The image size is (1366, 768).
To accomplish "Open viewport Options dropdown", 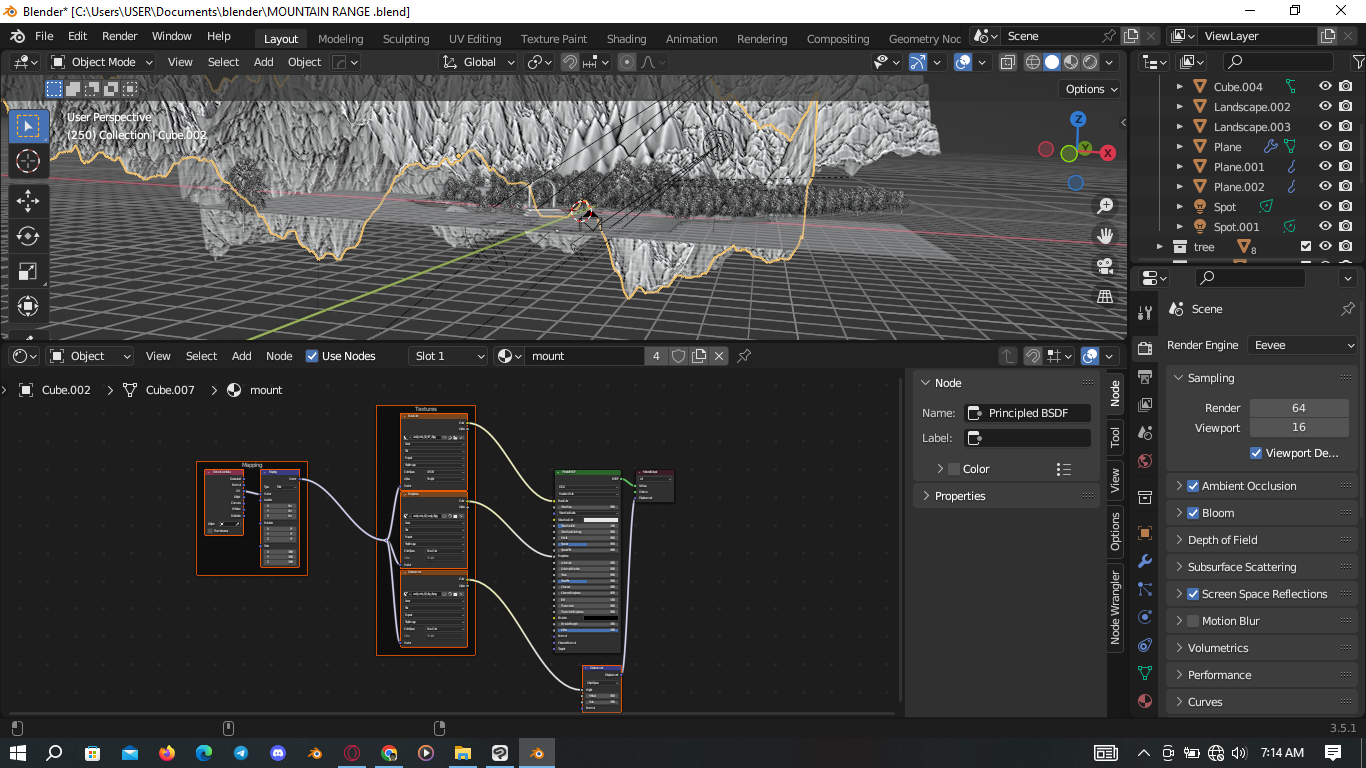I will [1091, 89].
